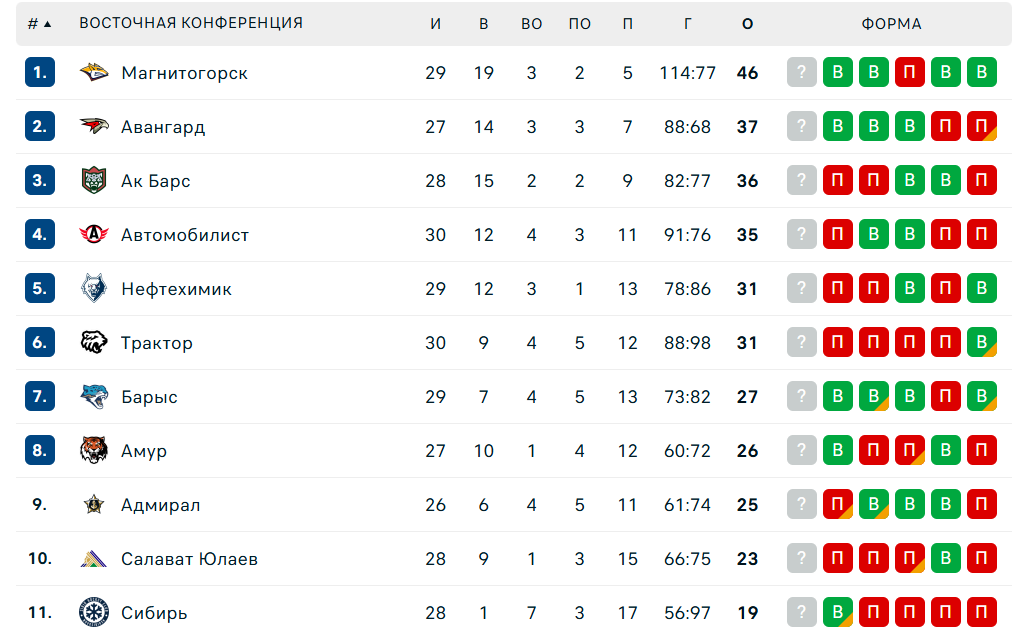The height and width of the screenshot is (636, 1017).
Task: Sort standings by the О points column
Action: [x=747, y=24]
